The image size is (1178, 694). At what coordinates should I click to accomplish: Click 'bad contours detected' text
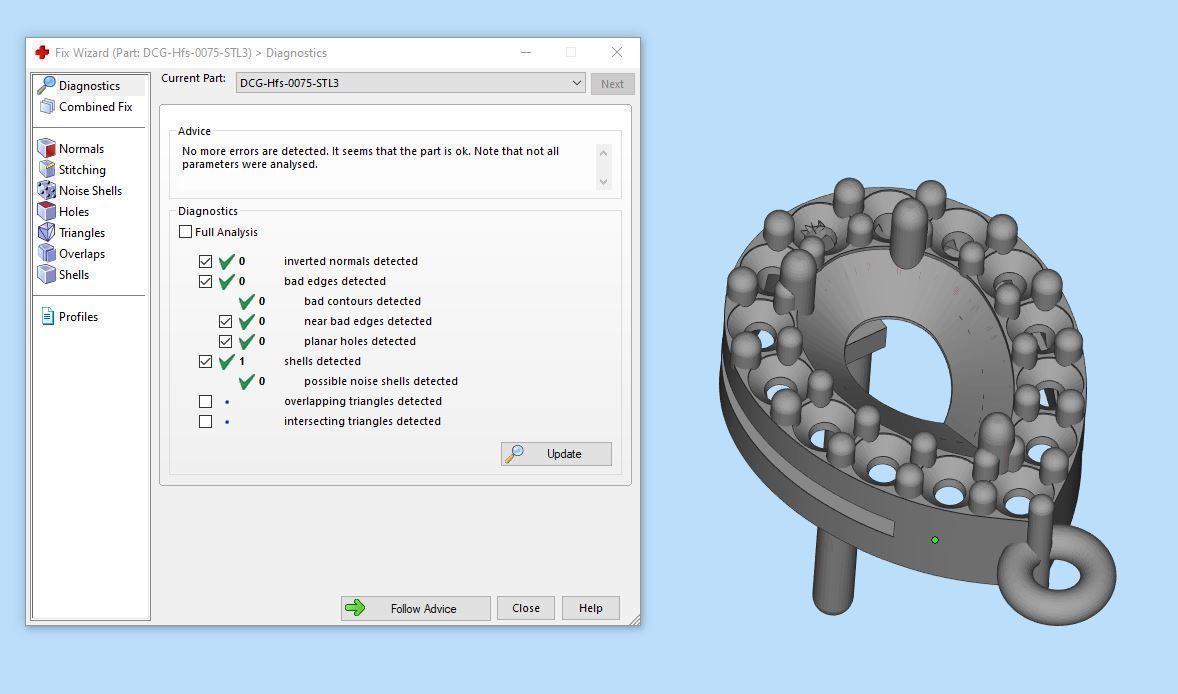point(362,301)
